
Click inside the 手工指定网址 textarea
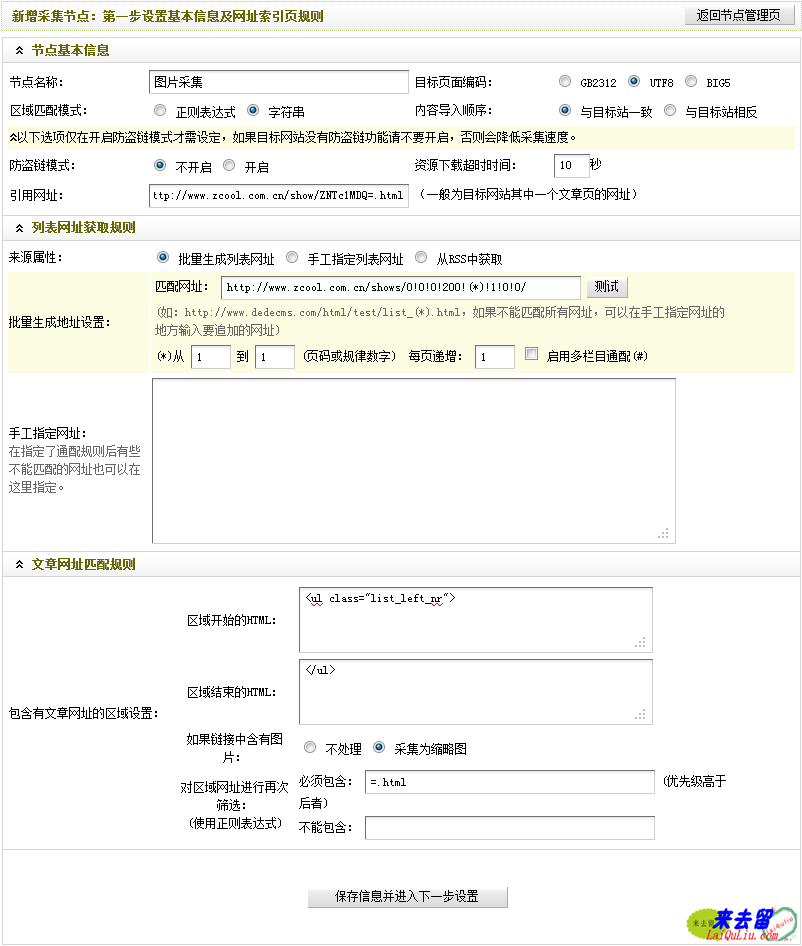pos(414,461)
